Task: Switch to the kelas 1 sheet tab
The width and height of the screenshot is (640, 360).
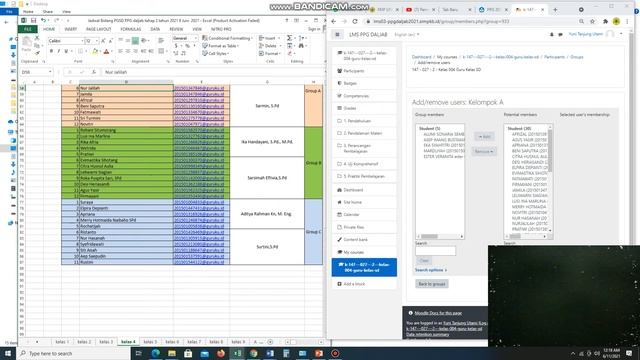Action: pos(62,342)
